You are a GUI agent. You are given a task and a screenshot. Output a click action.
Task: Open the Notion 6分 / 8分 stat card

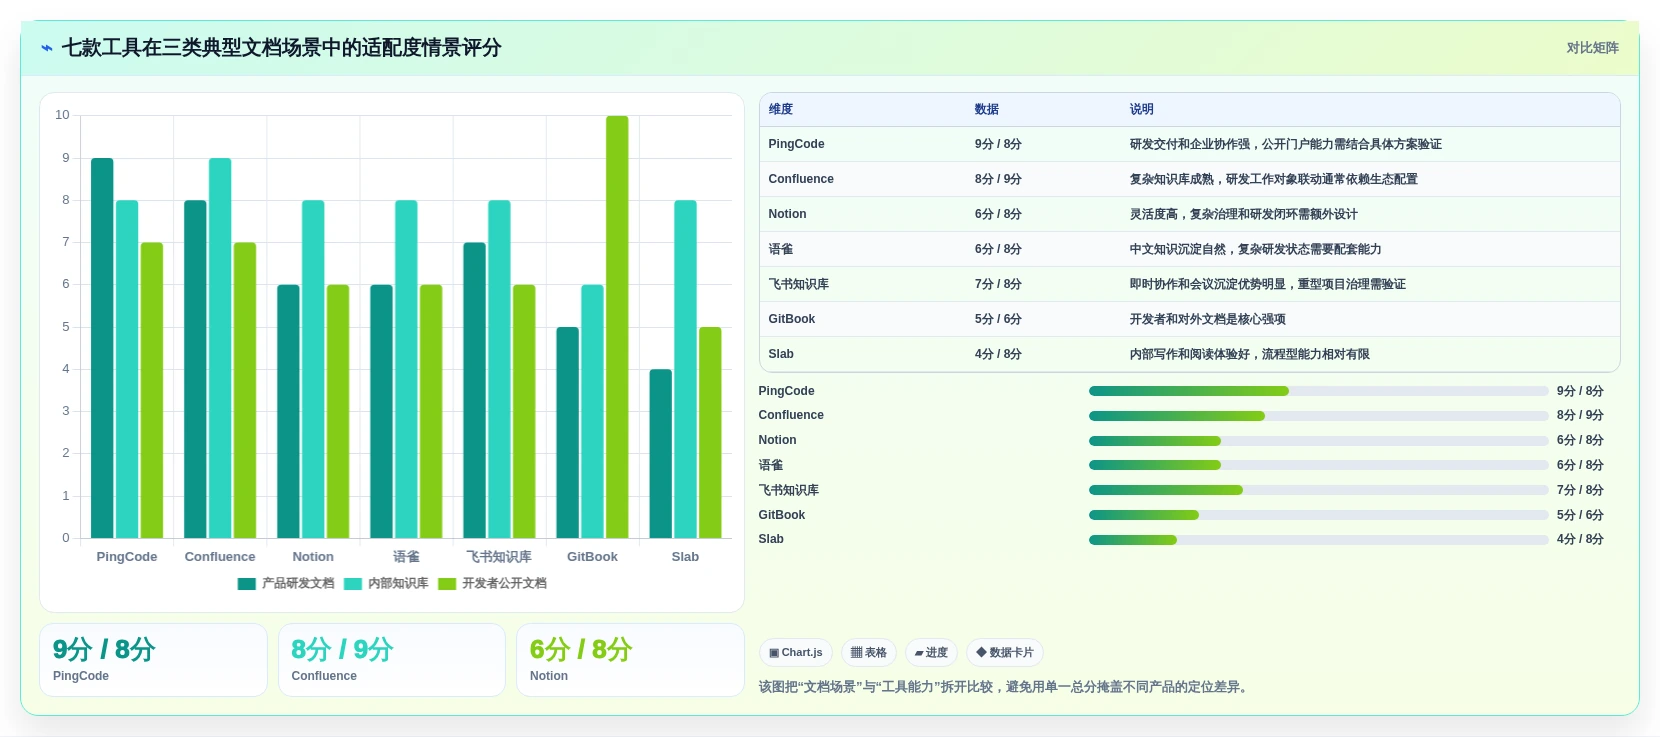tap(630, 660)
